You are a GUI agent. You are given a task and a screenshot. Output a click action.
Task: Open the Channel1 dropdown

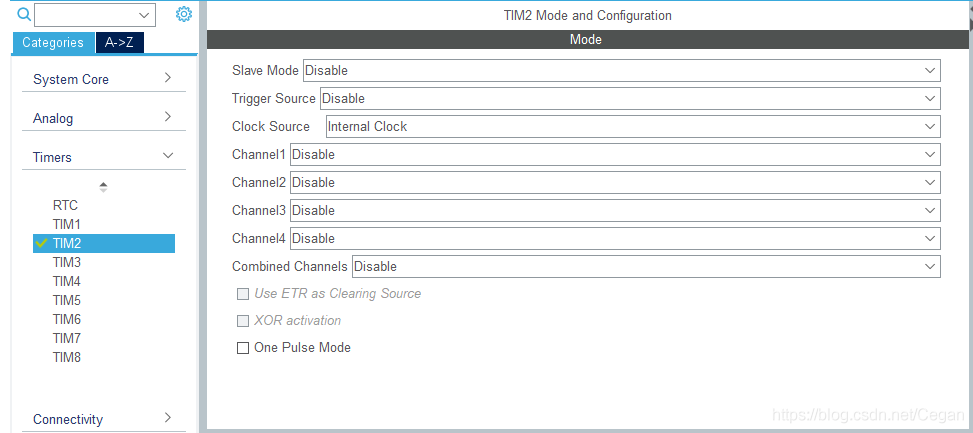(616, 154)
